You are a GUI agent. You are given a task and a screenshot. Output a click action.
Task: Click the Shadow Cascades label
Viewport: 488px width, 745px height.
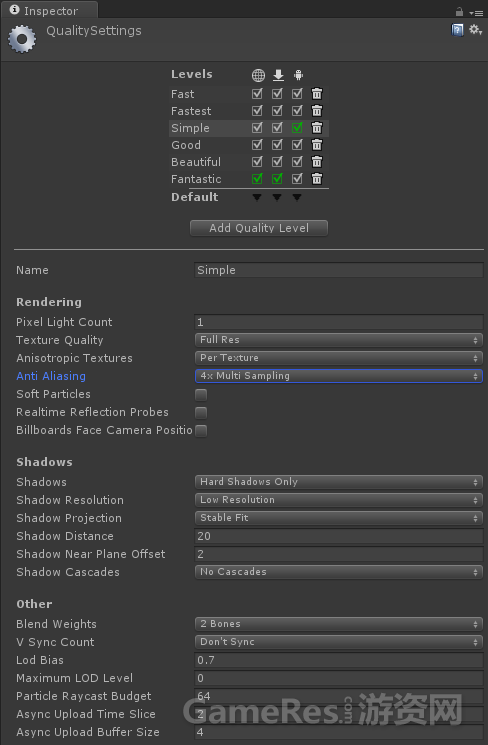point(68,572)
